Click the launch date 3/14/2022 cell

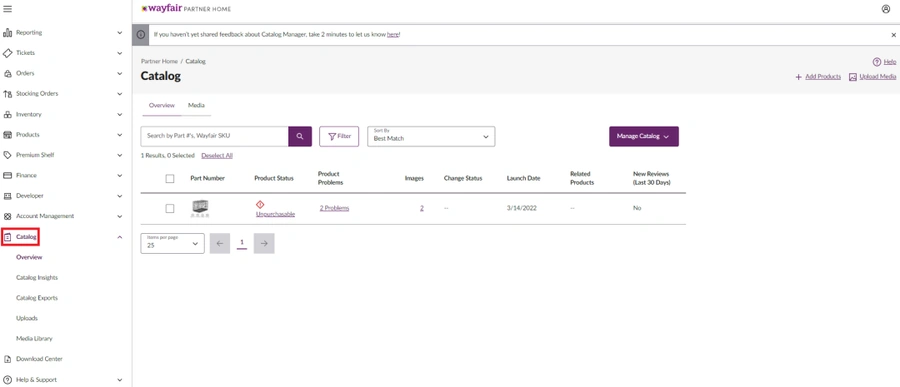click(x=522, y=208)
